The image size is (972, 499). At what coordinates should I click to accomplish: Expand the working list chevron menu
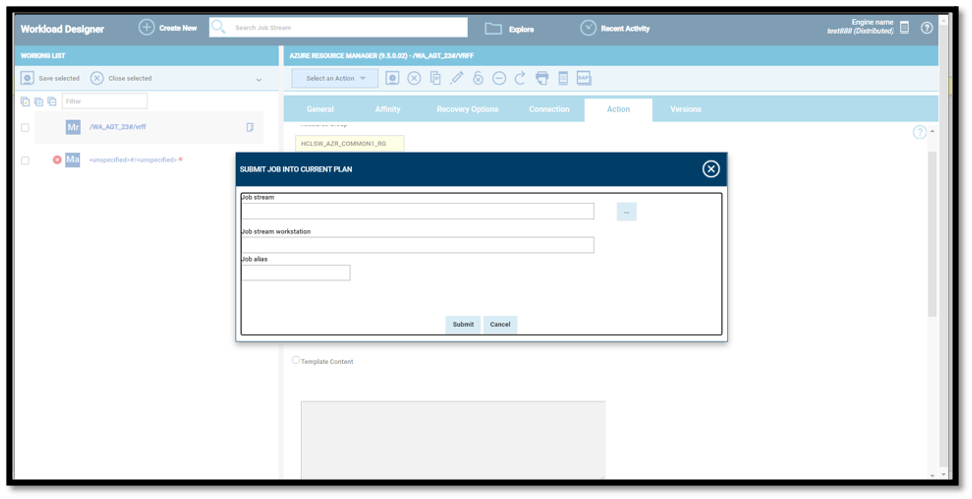pyautogui.click(x=258, y=79)
